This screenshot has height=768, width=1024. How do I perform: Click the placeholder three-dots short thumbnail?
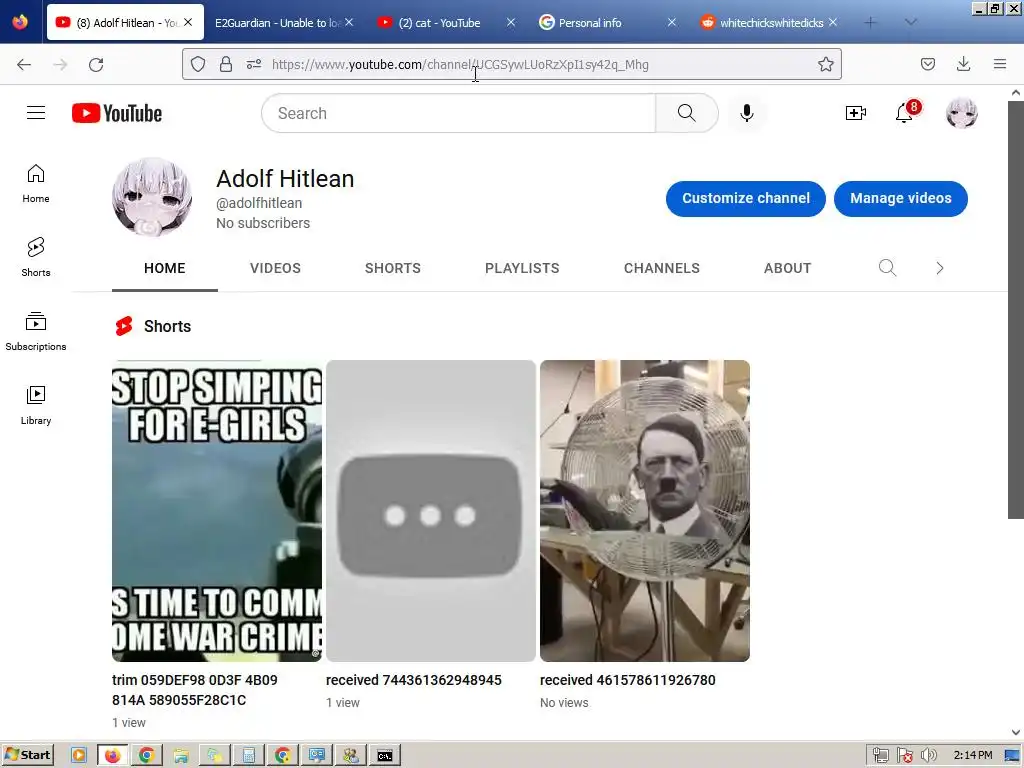coord(430,511)
